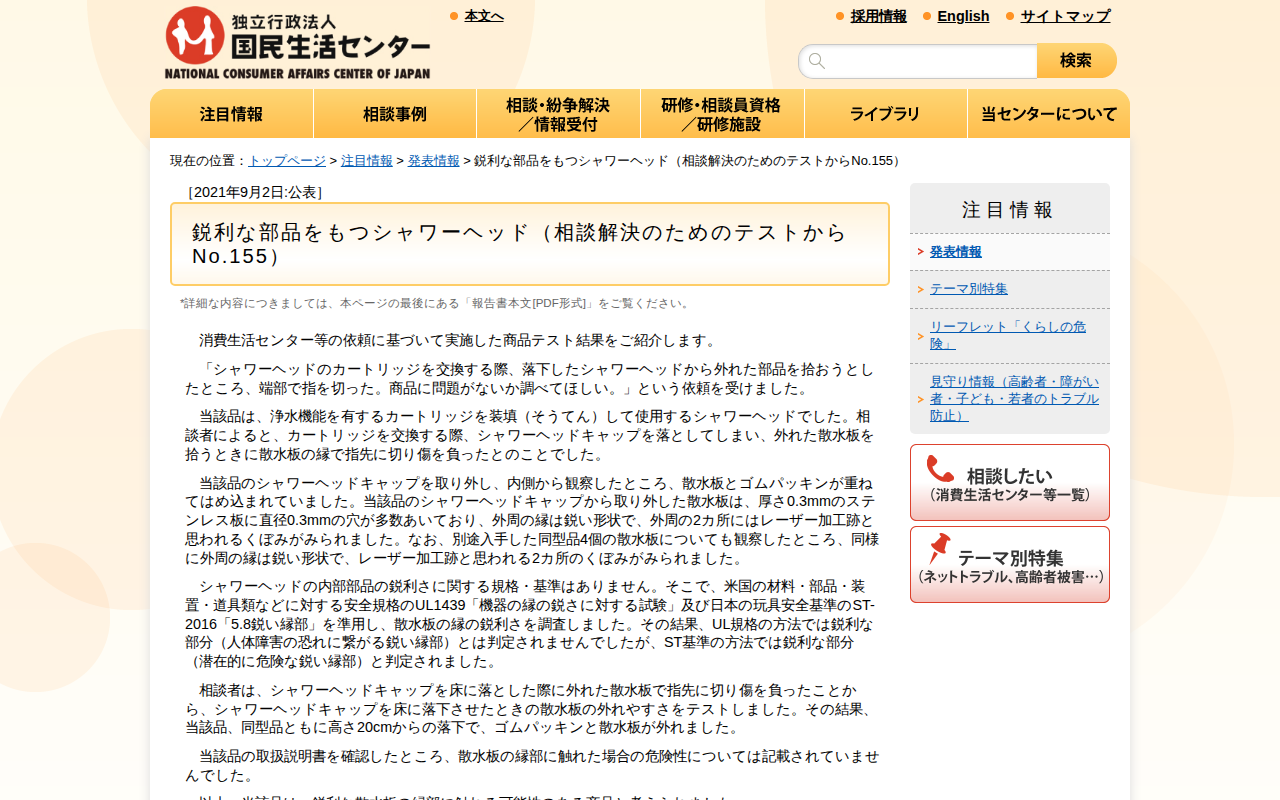Open the 採用情報 link
Image resolution: width=1280 pixels, height=800 pixels.
coord(879,16)
